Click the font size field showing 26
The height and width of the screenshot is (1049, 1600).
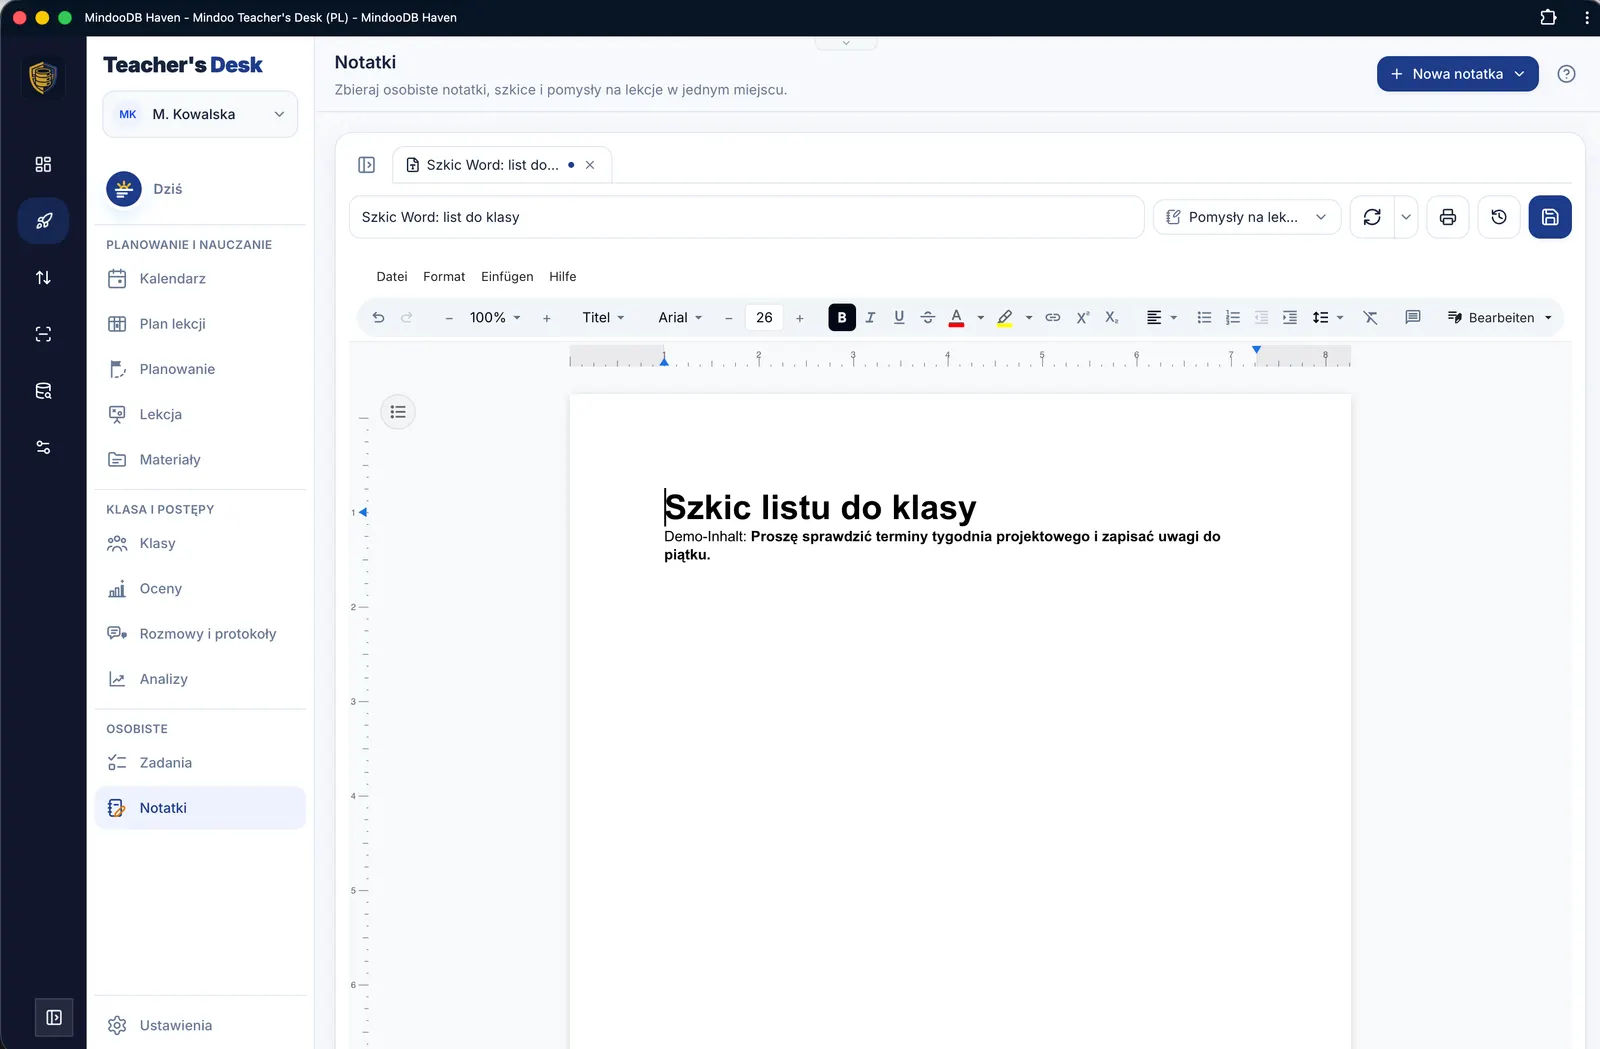[x=764, y=318]
